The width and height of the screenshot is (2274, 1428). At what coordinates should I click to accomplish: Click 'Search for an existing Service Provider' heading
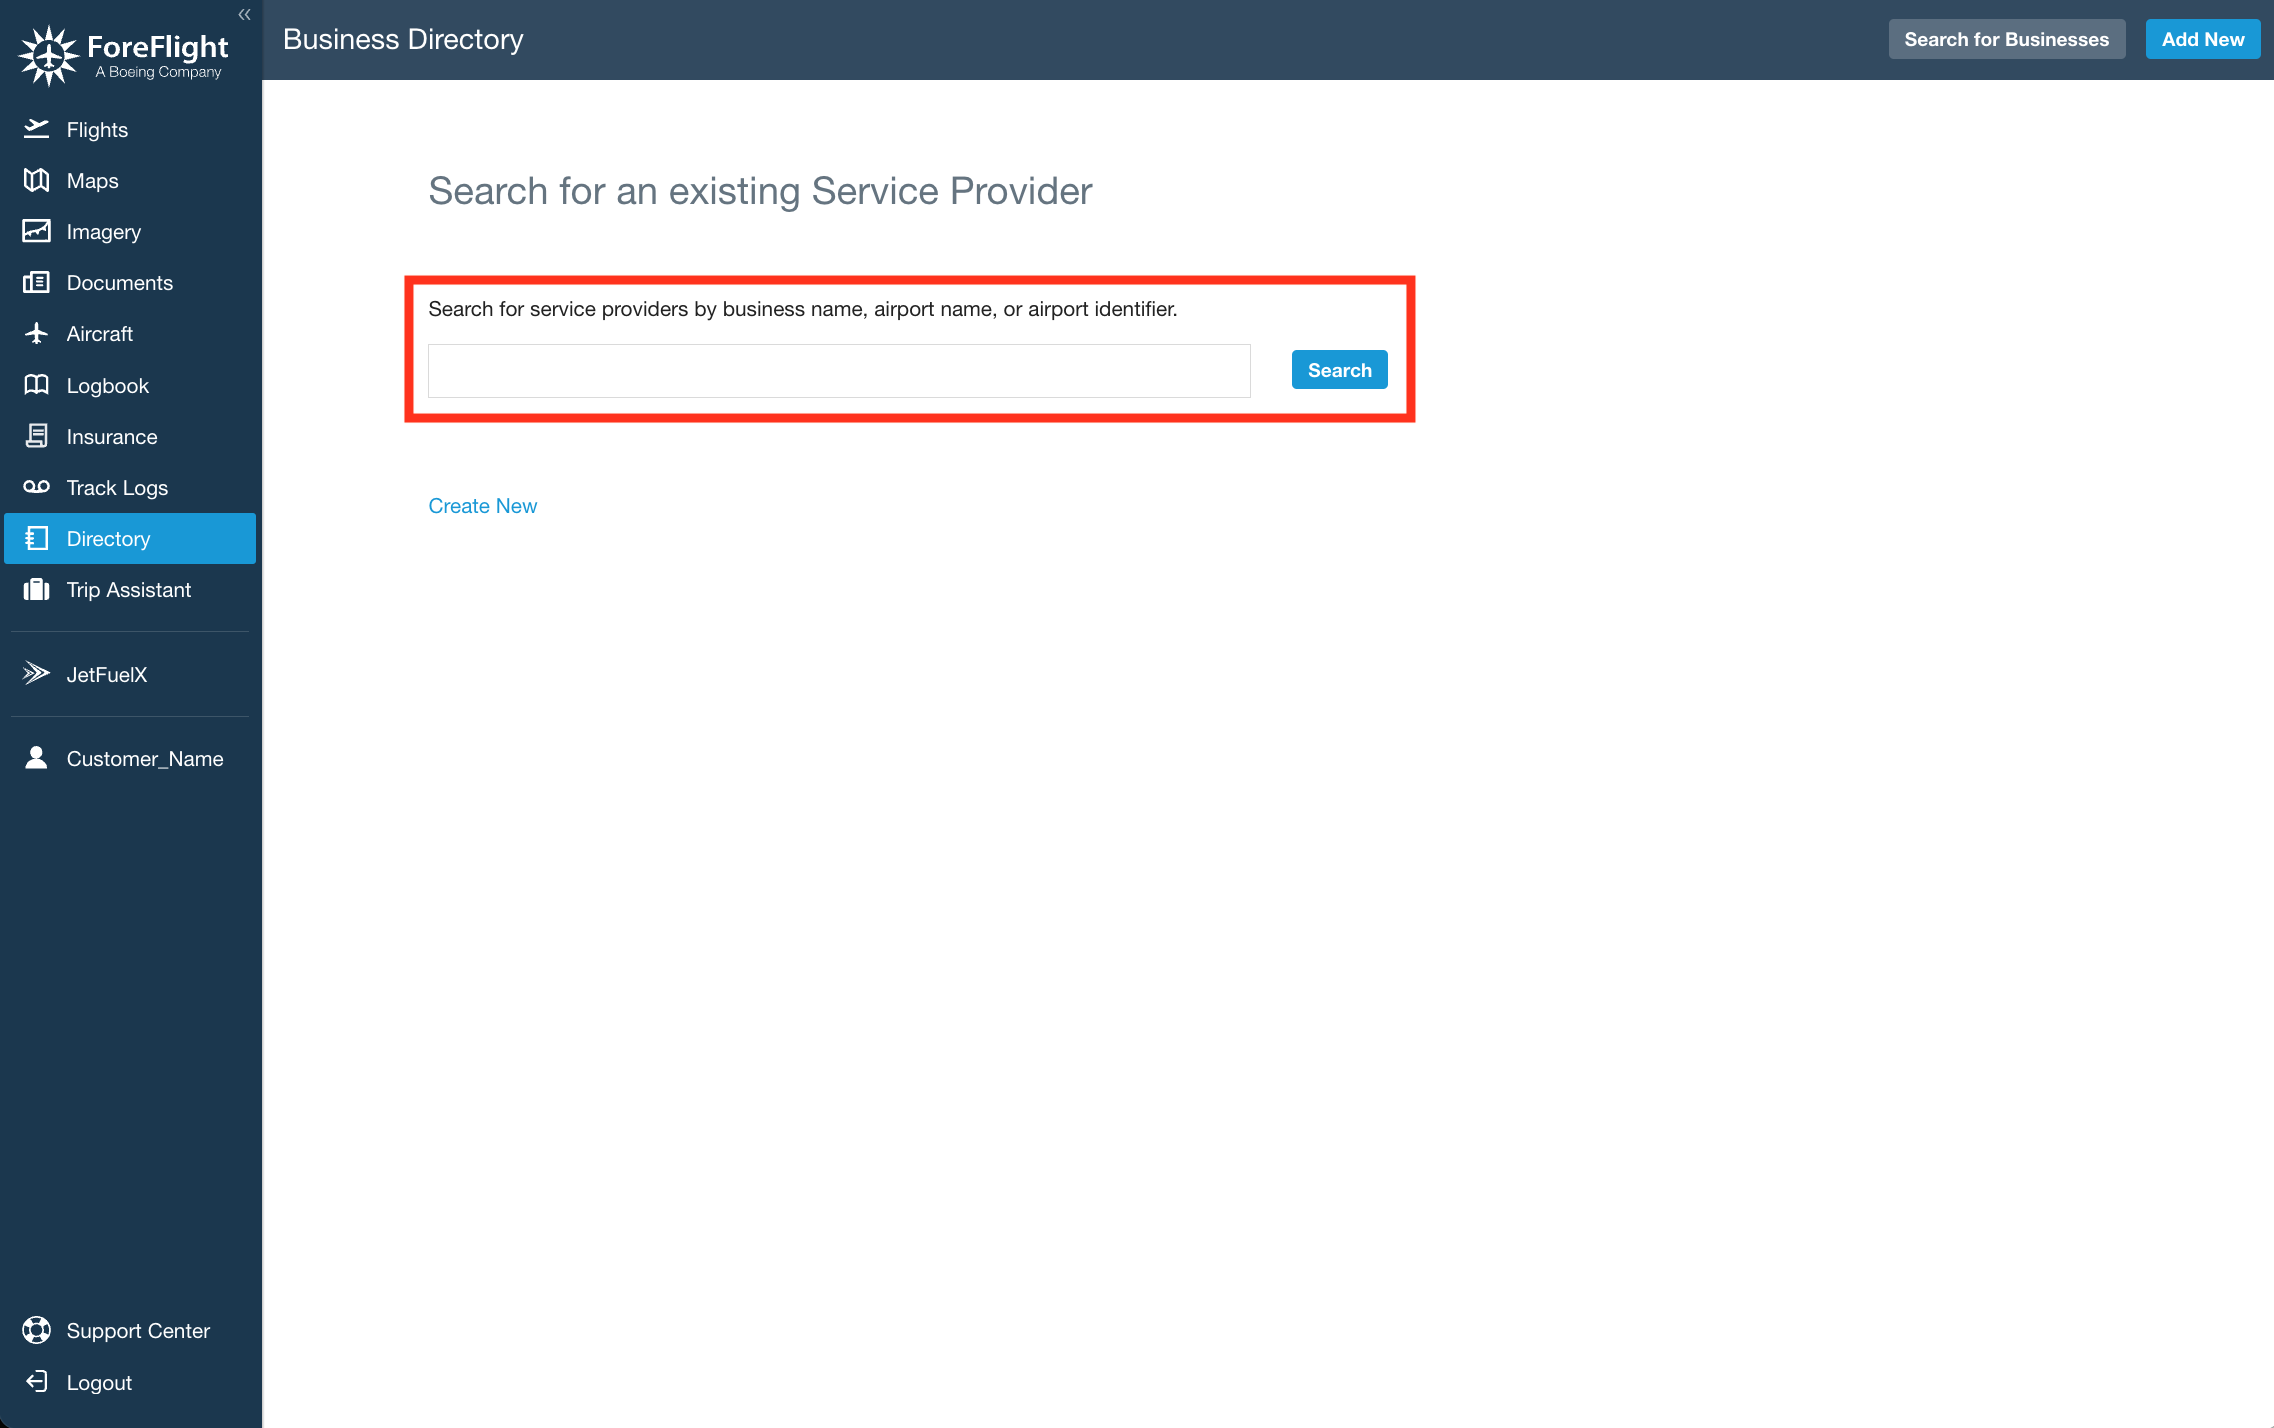coord(760,191)
